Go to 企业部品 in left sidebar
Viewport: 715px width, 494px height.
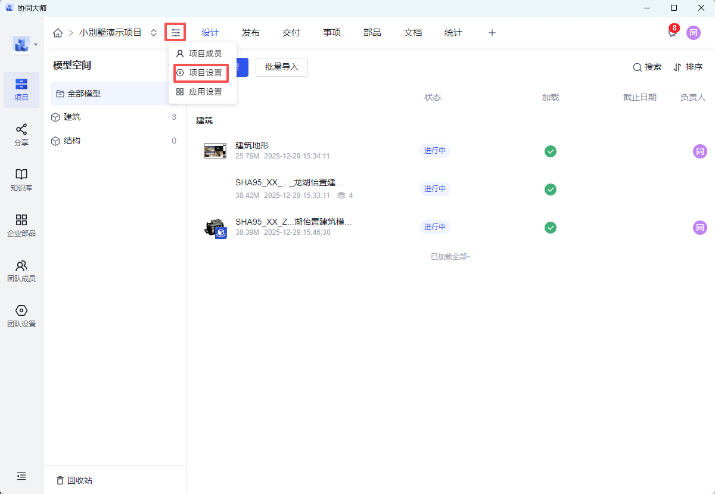coord(21,225)
